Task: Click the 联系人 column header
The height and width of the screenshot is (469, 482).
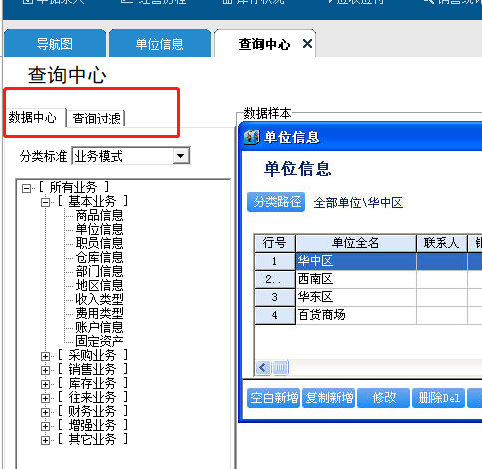Action: [441, 243]
